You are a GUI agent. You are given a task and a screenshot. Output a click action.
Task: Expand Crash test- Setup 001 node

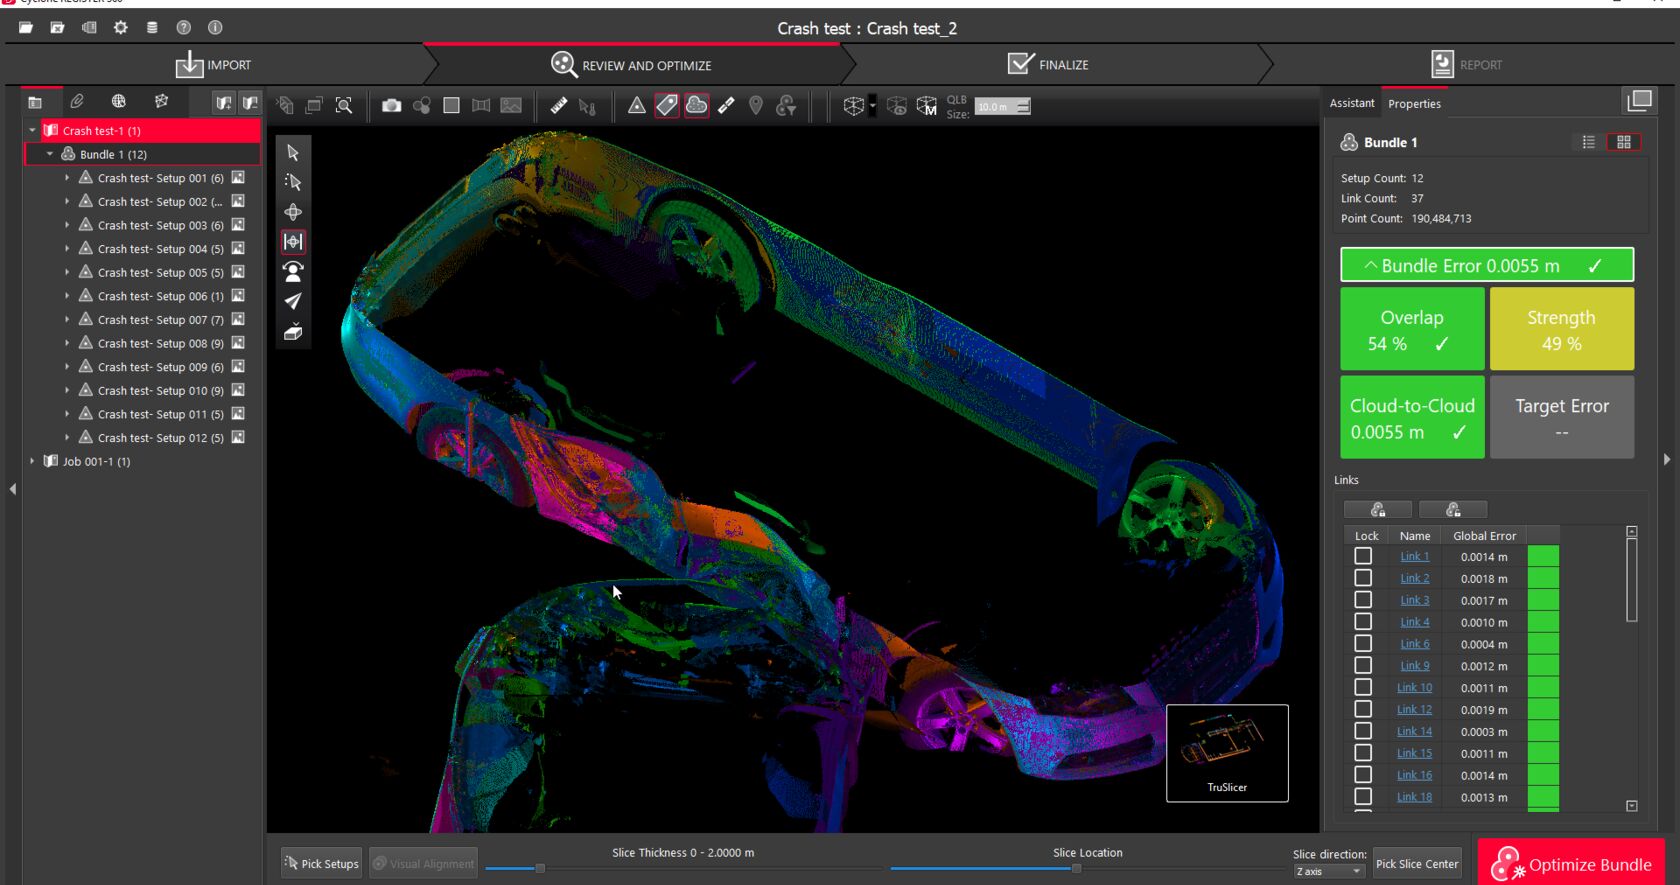[67, 178]
